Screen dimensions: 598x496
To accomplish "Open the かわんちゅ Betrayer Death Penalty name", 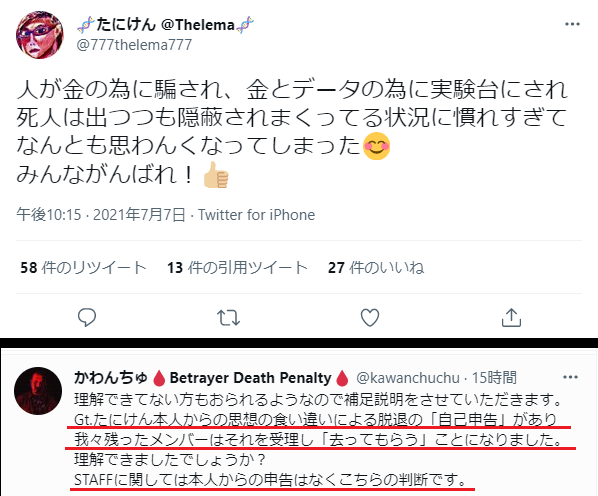I will tap(212, 378).
